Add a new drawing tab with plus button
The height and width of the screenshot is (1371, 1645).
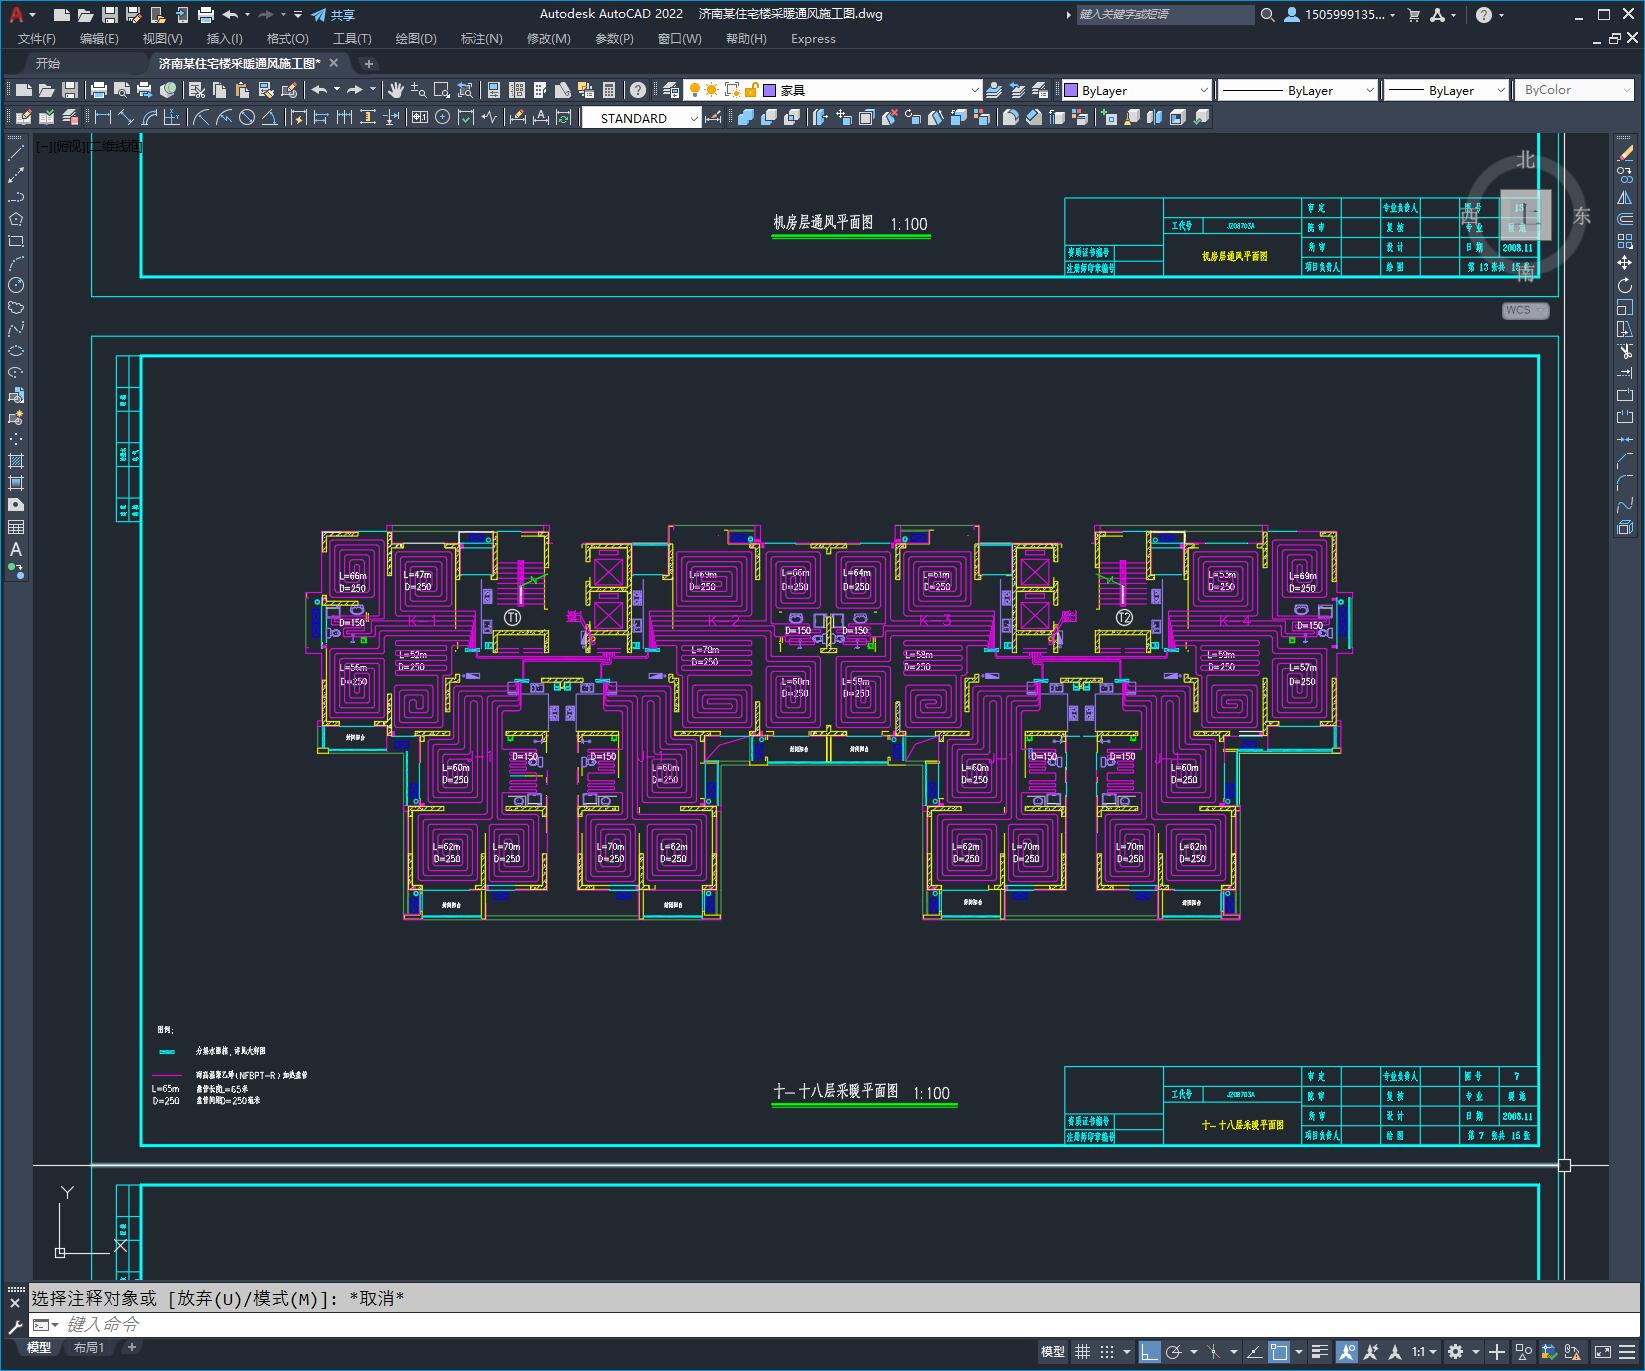point(368,63)
